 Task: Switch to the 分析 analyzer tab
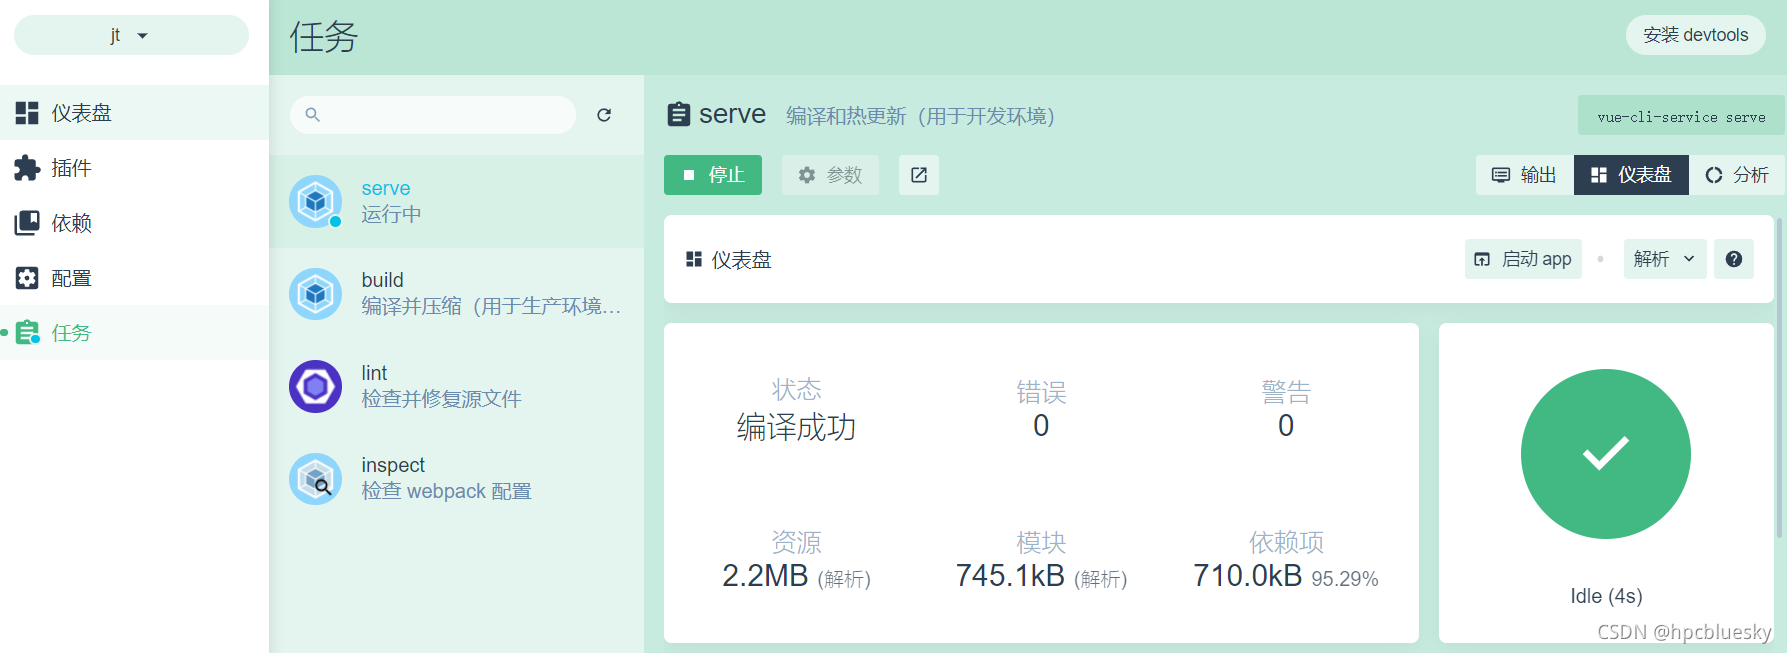(x=1736, y=175)
